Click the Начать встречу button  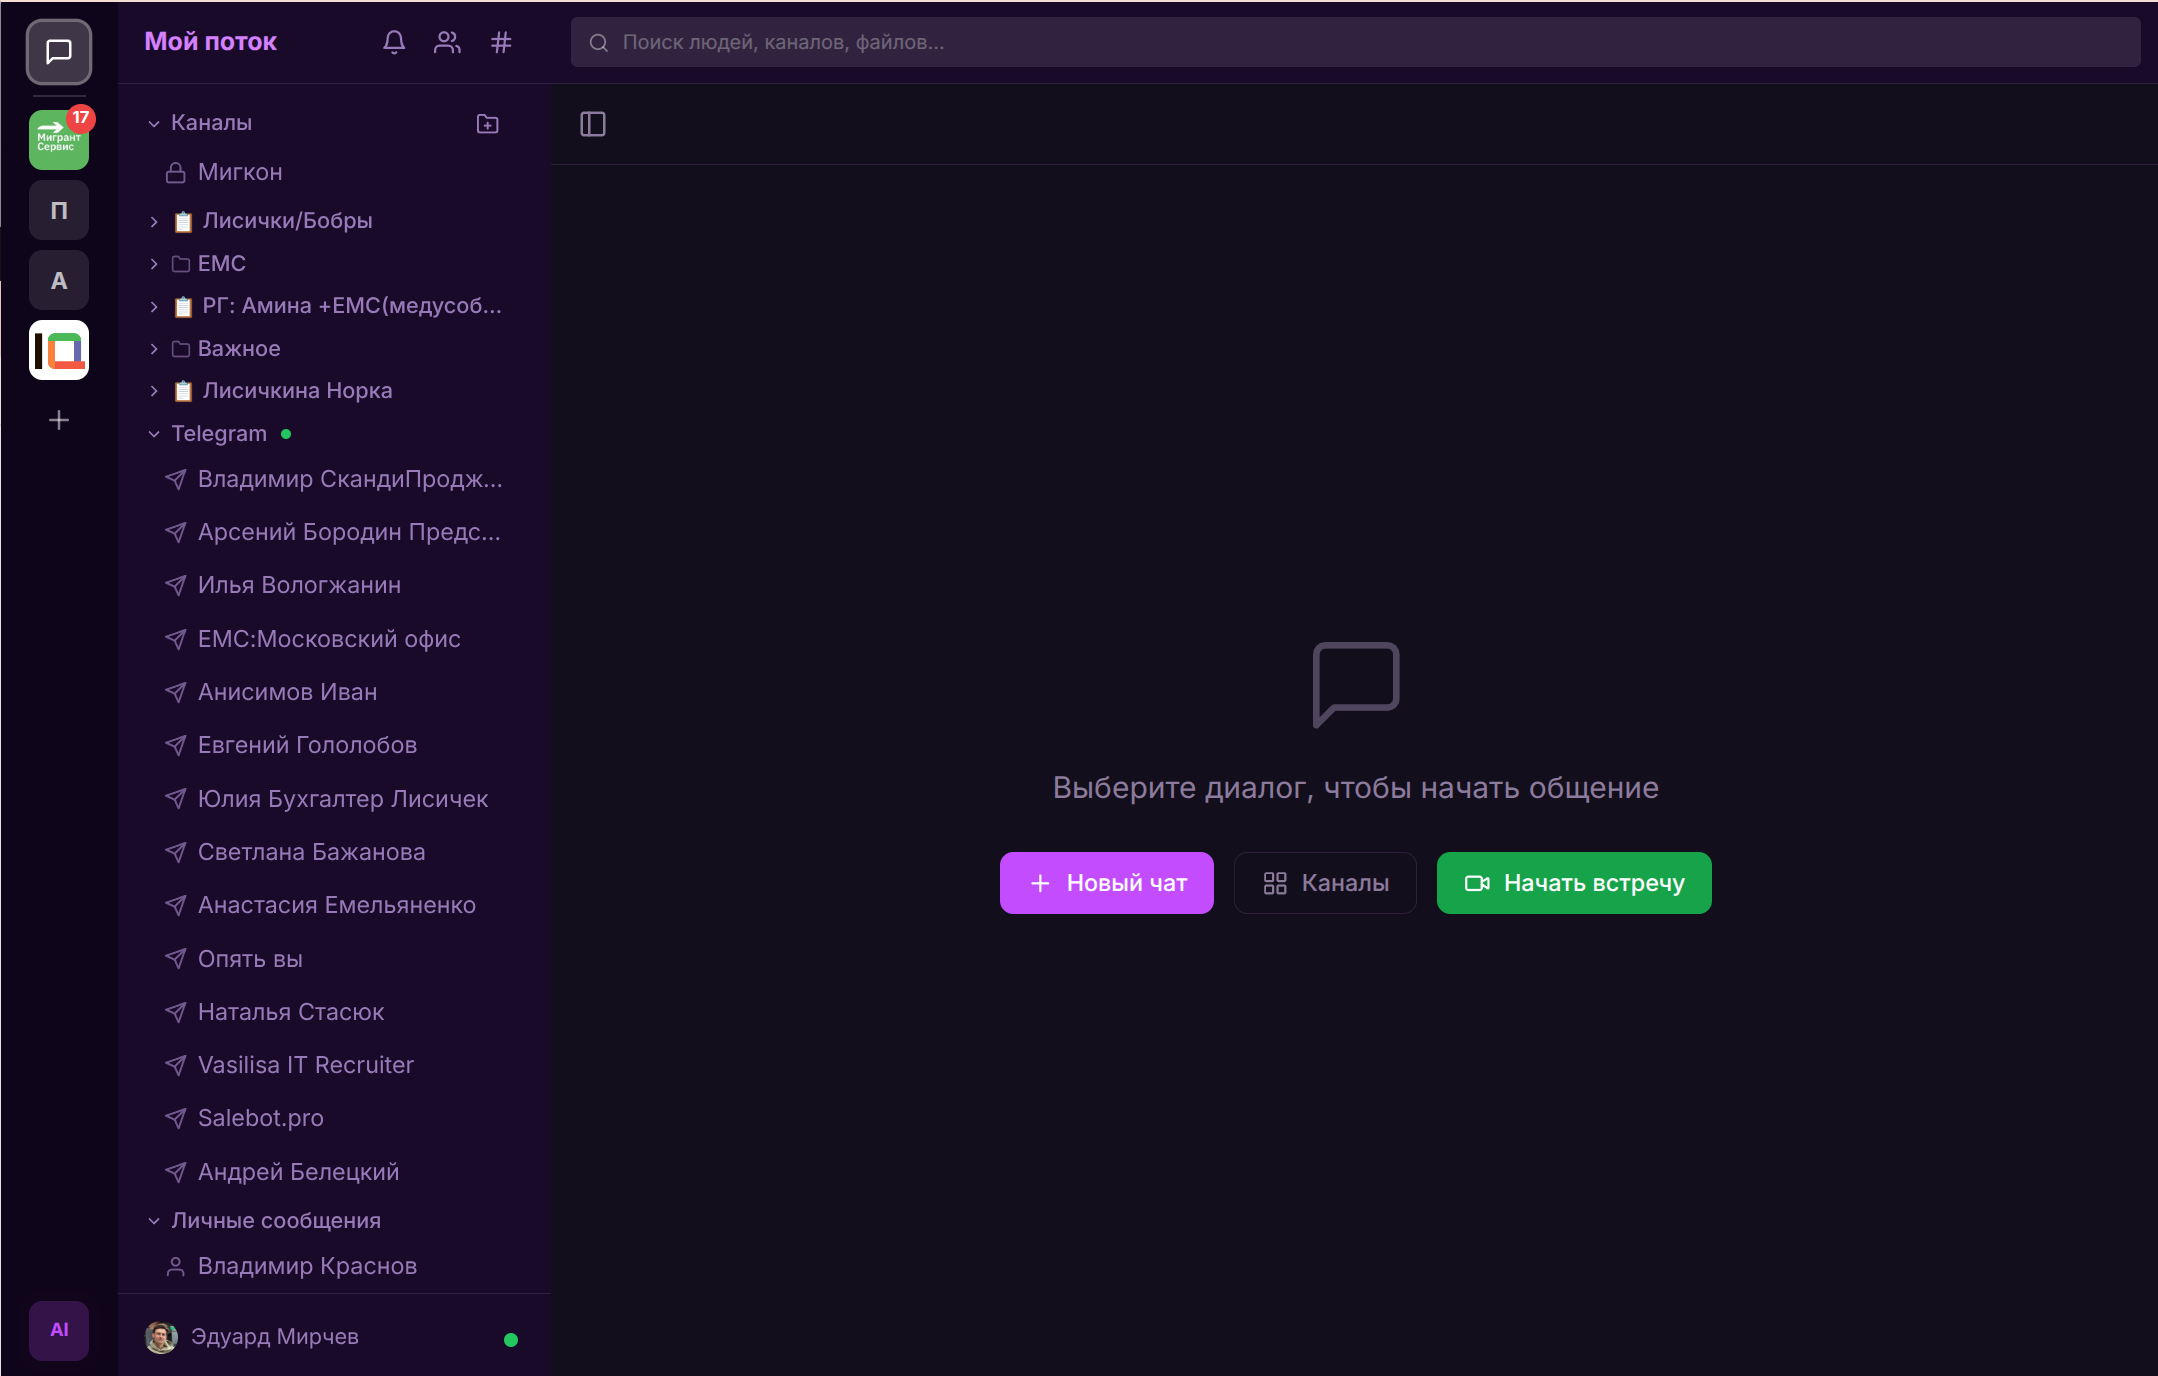[1573, 883]
